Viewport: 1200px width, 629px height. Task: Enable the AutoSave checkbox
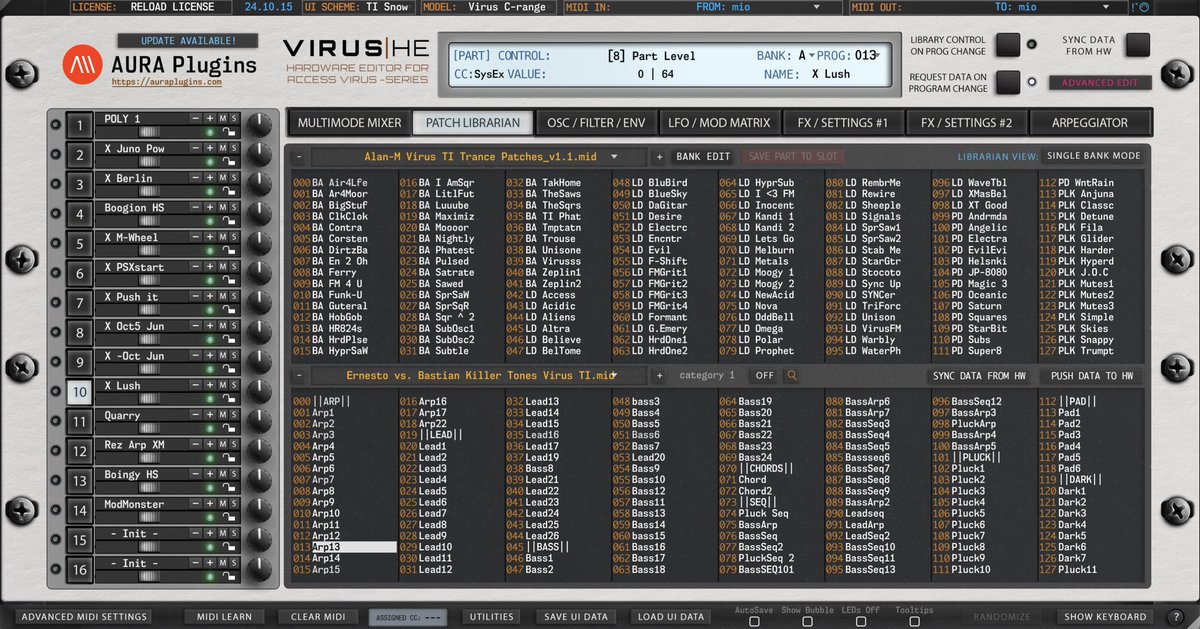[754, 621]
